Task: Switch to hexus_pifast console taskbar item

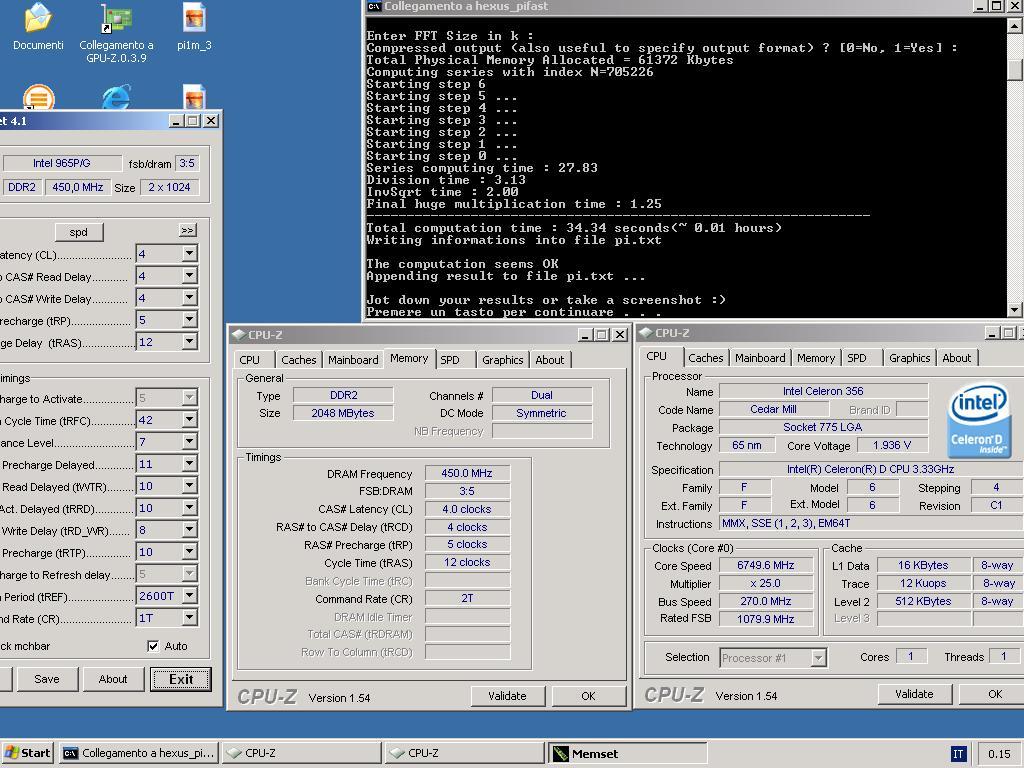Action: click(x=138, y=753)
